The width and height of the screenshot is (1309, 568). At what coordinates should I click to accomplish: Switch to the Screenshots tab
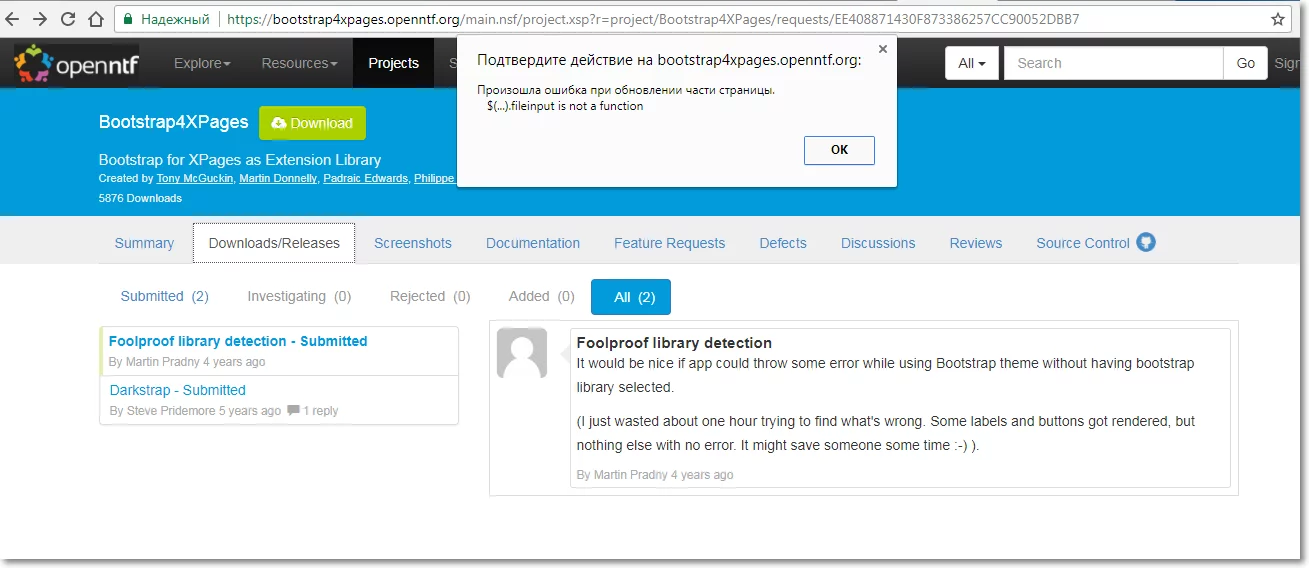(x=412, y=243)
